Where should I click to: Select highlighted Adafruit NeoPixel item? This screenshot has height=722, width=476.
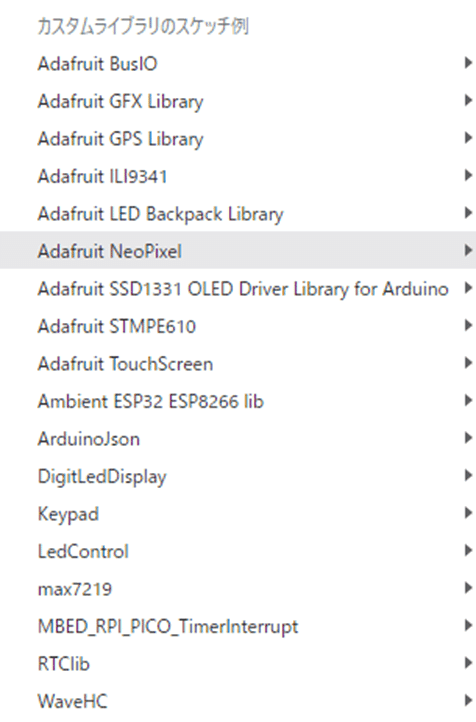238,251
